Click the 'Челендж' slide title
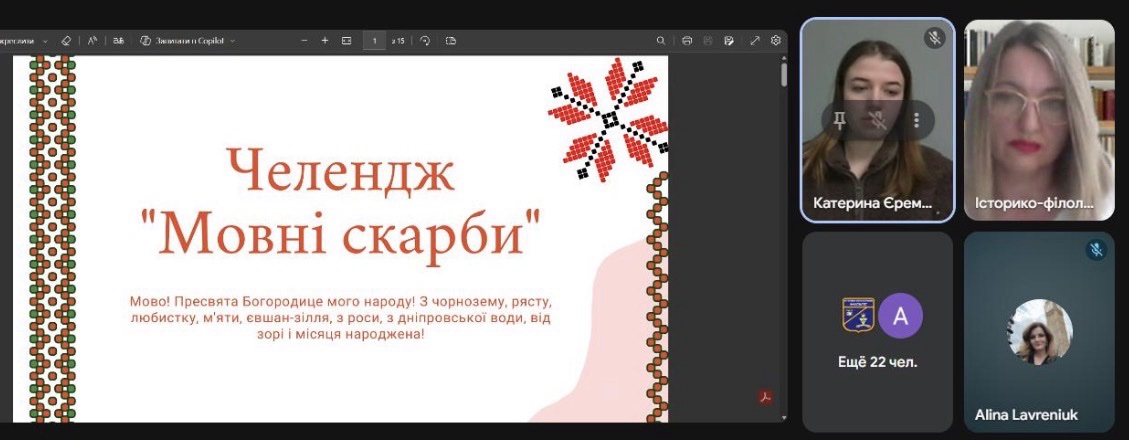This screenshot has width=1129, height=440. (x=341, y=171)
